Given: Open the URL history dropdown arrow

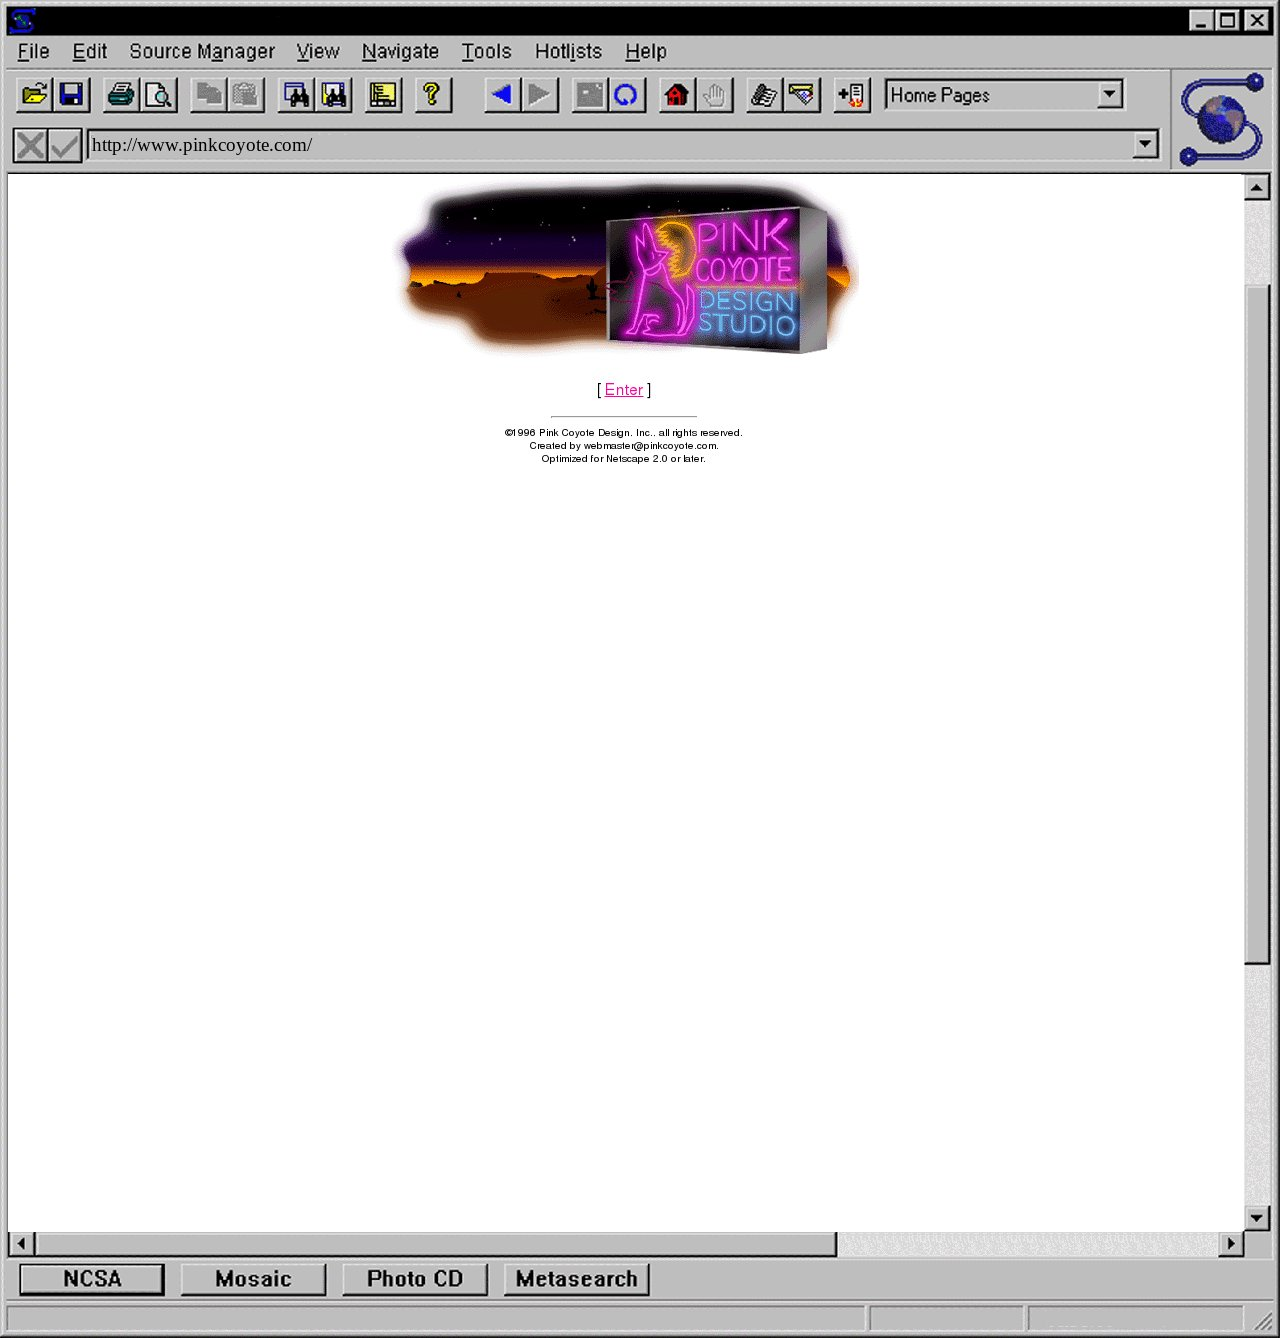Looking at the screenshot, I should pos(1145,145).
